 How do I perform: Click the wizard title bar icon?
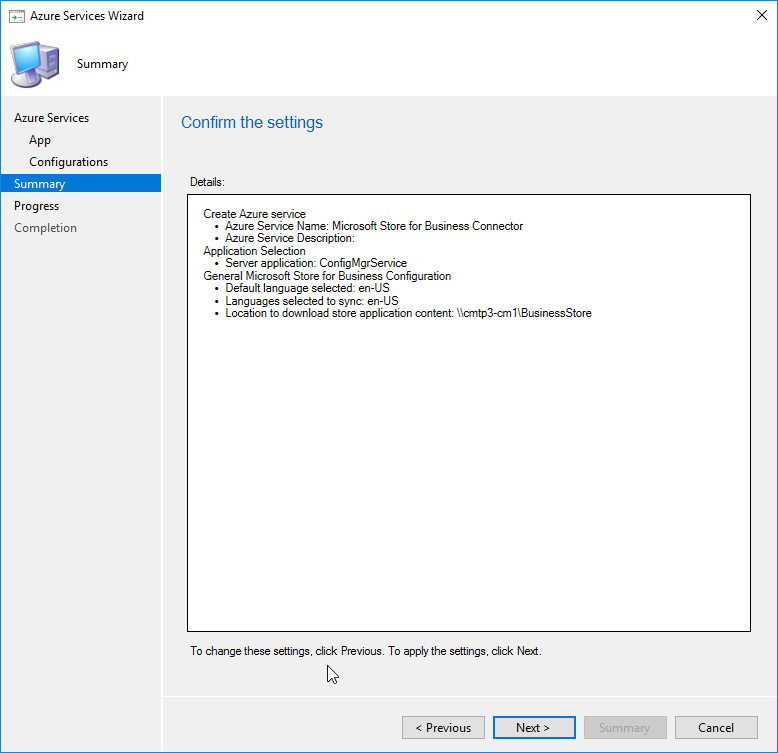pos(17,16)
